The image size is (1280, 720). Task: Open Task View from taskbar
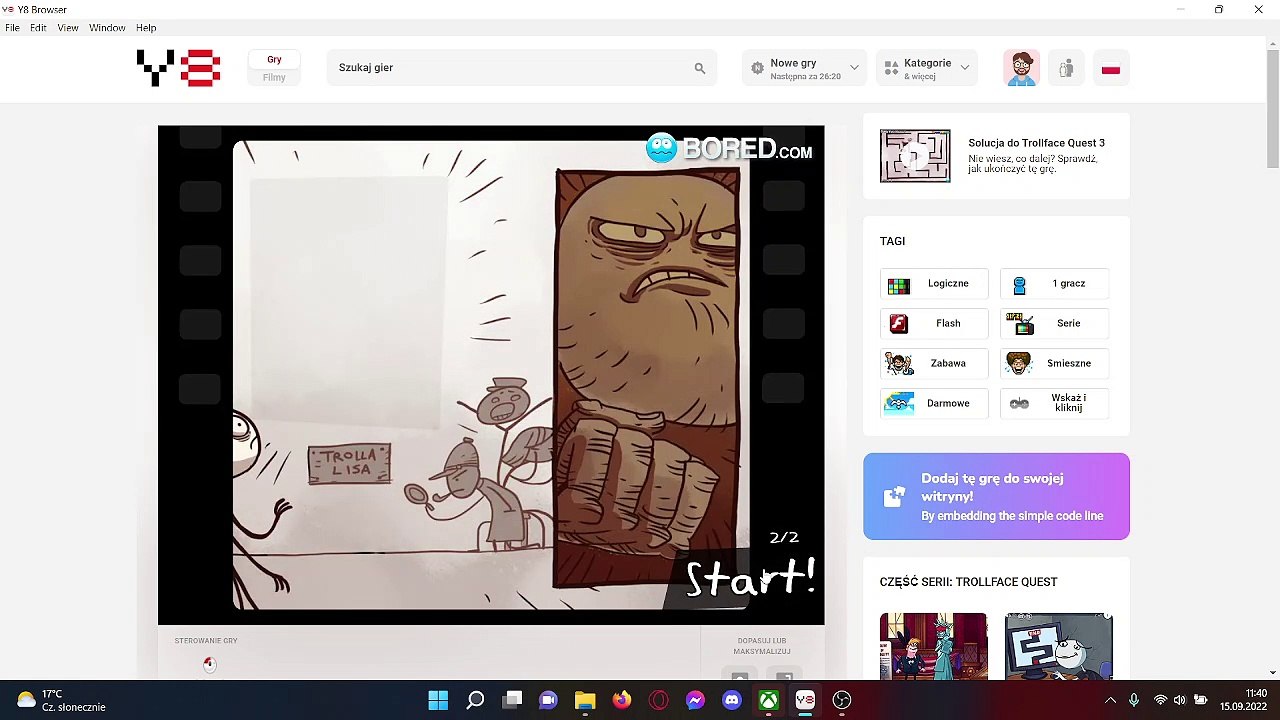click(x=512, y=700)
